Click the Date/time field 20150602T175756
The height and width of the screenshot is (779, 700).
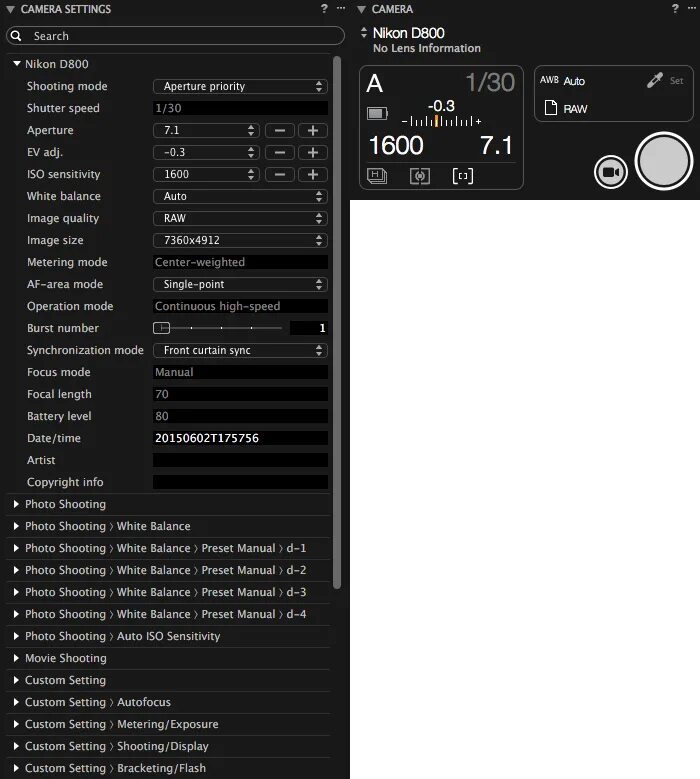point(240,438)
